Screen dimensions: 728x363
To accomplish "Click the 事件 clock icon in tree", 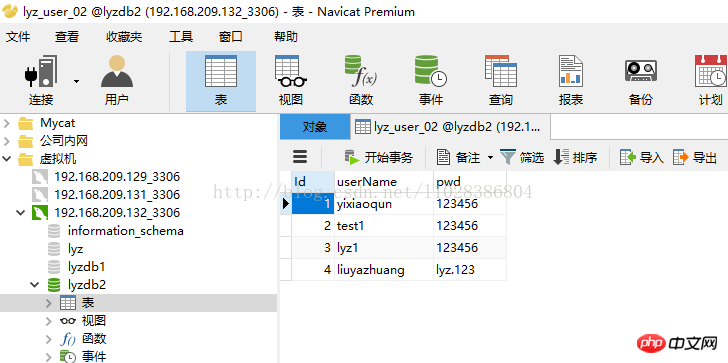I will click(68, 357).
